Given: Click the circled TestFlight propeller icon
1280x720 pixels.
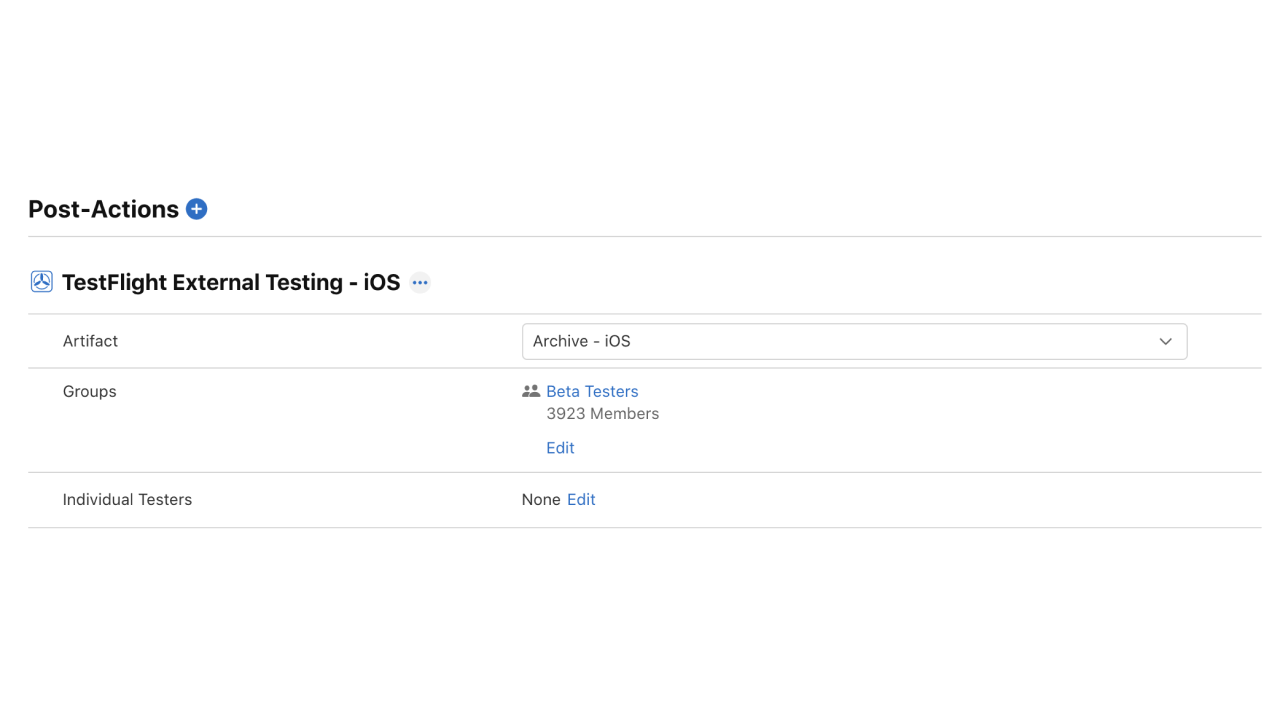Looking at the screenshot, I should (x=41, y=282).
